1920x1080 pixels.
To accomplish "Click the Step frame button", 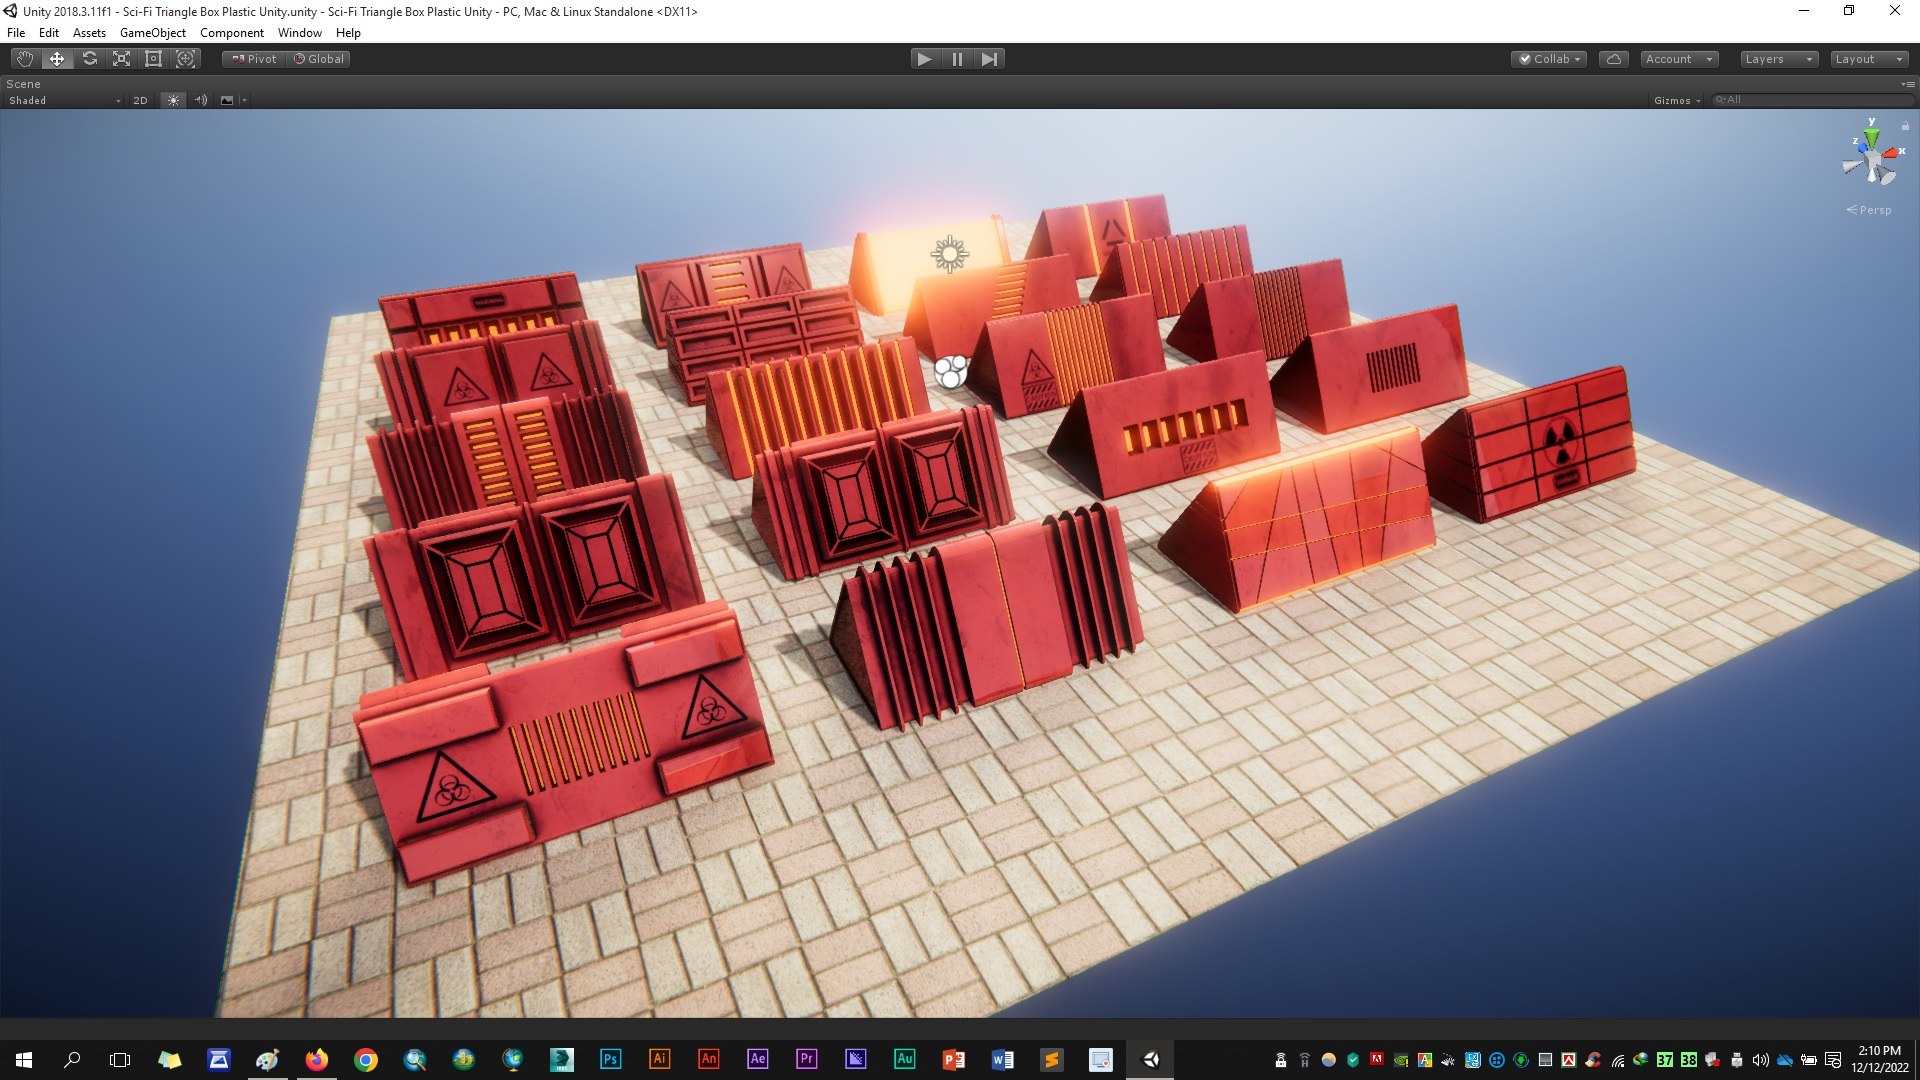I will [x=989, y=59].
